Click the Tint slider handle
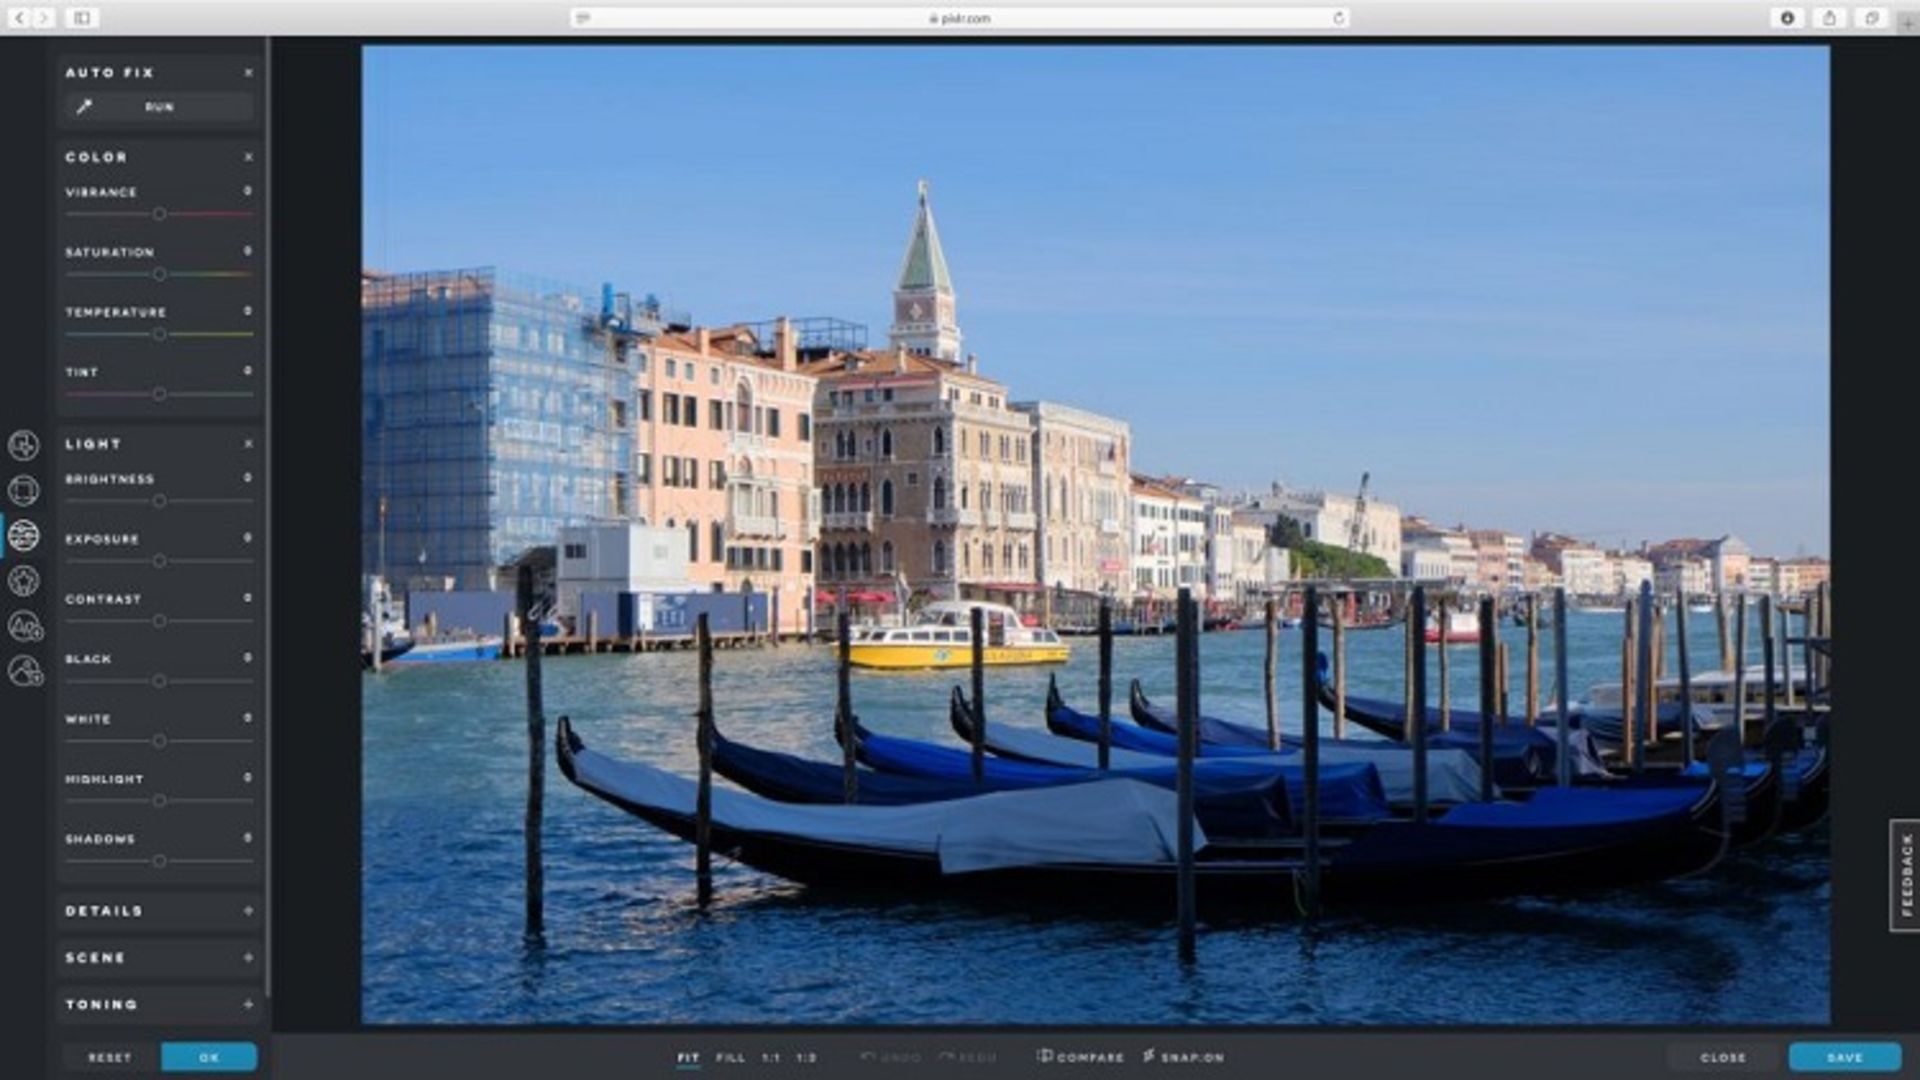This screenshot has height=1080, width=1920. point(159,394)
